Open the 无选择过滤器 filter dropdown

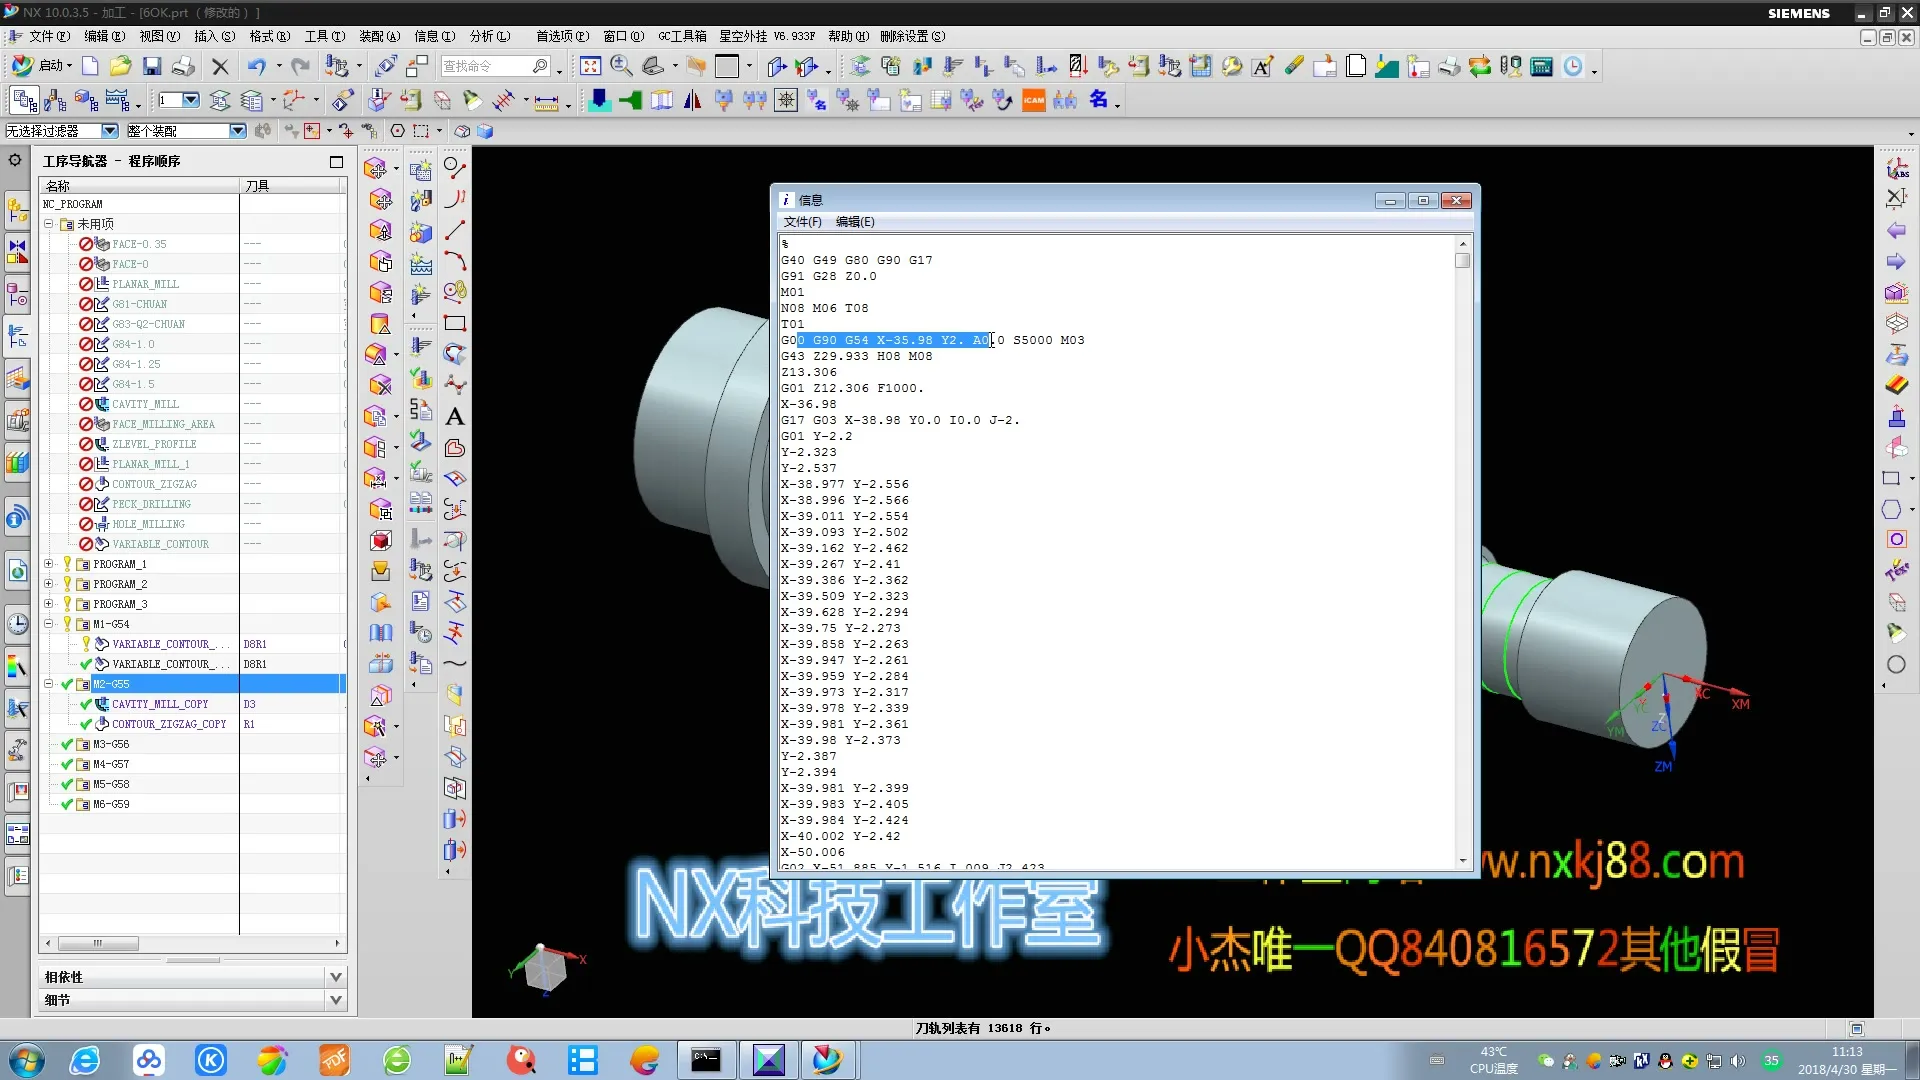coord(110,131)
